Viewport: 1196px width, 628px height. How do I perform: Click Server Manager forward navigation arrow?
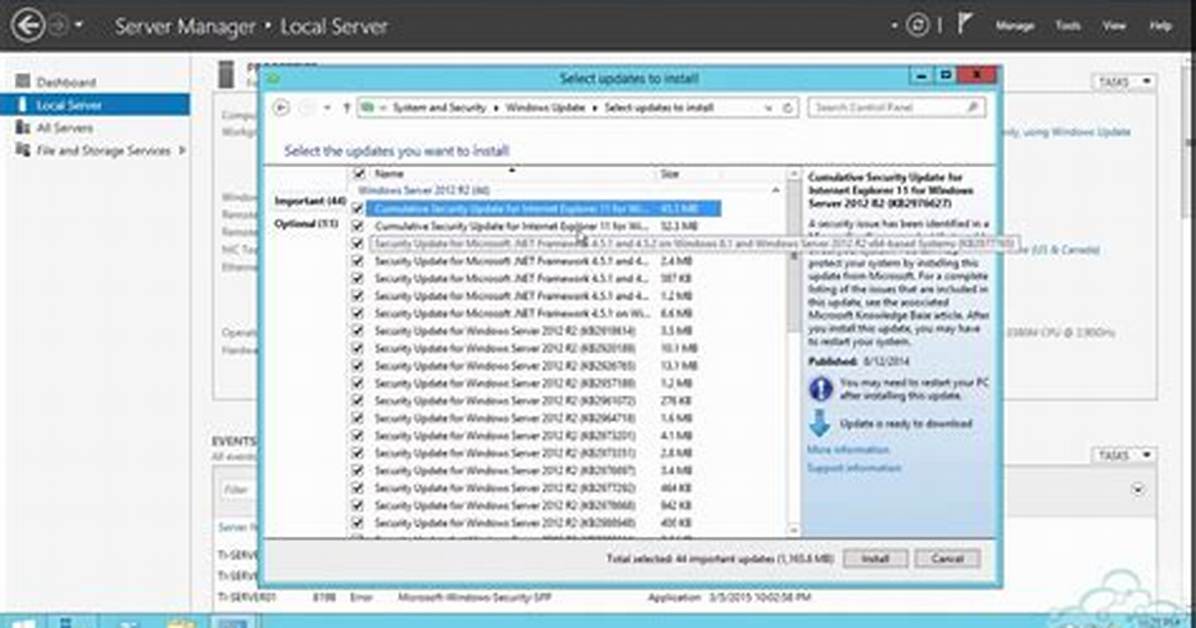[x=58, y=25]
